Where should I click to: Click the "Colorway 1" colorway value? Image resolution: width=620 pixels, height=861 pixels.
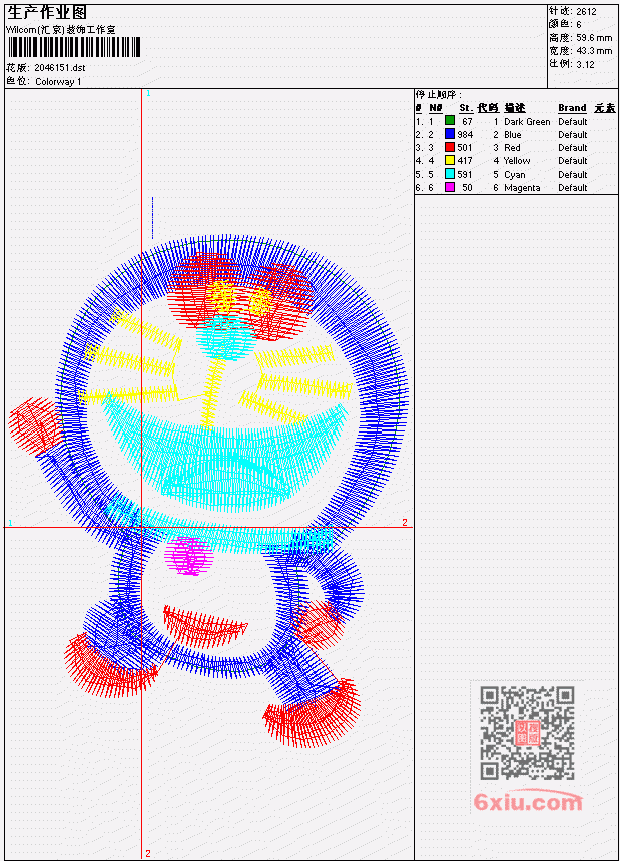58,81
